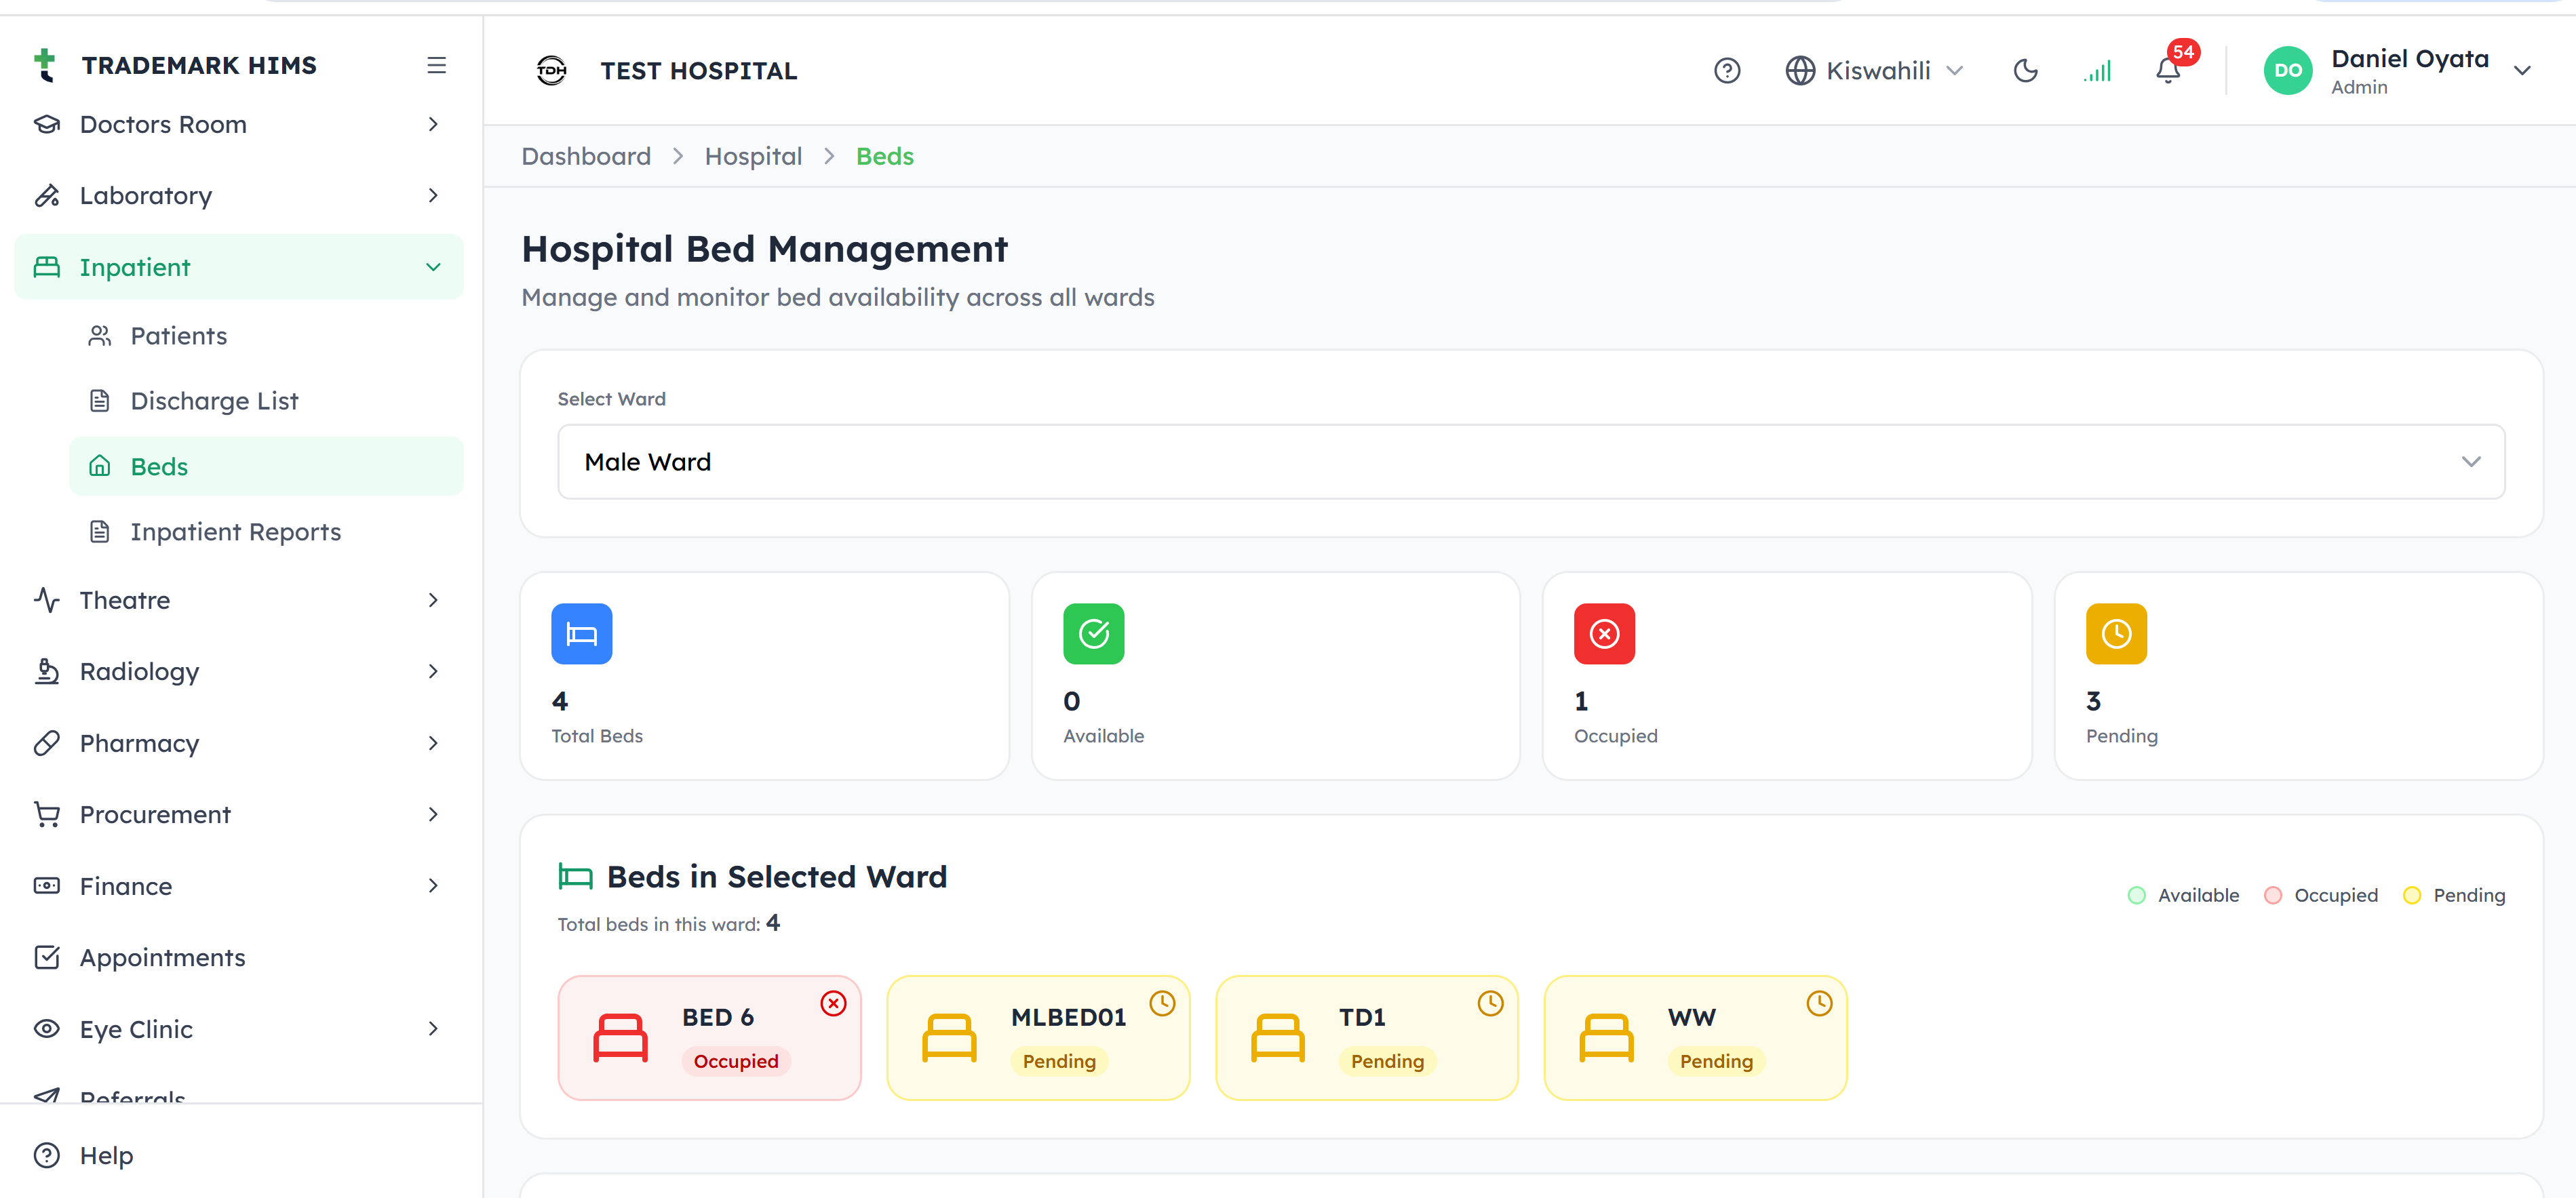
Task: Open the notifications bell icon
Action: coord(2167,71)
